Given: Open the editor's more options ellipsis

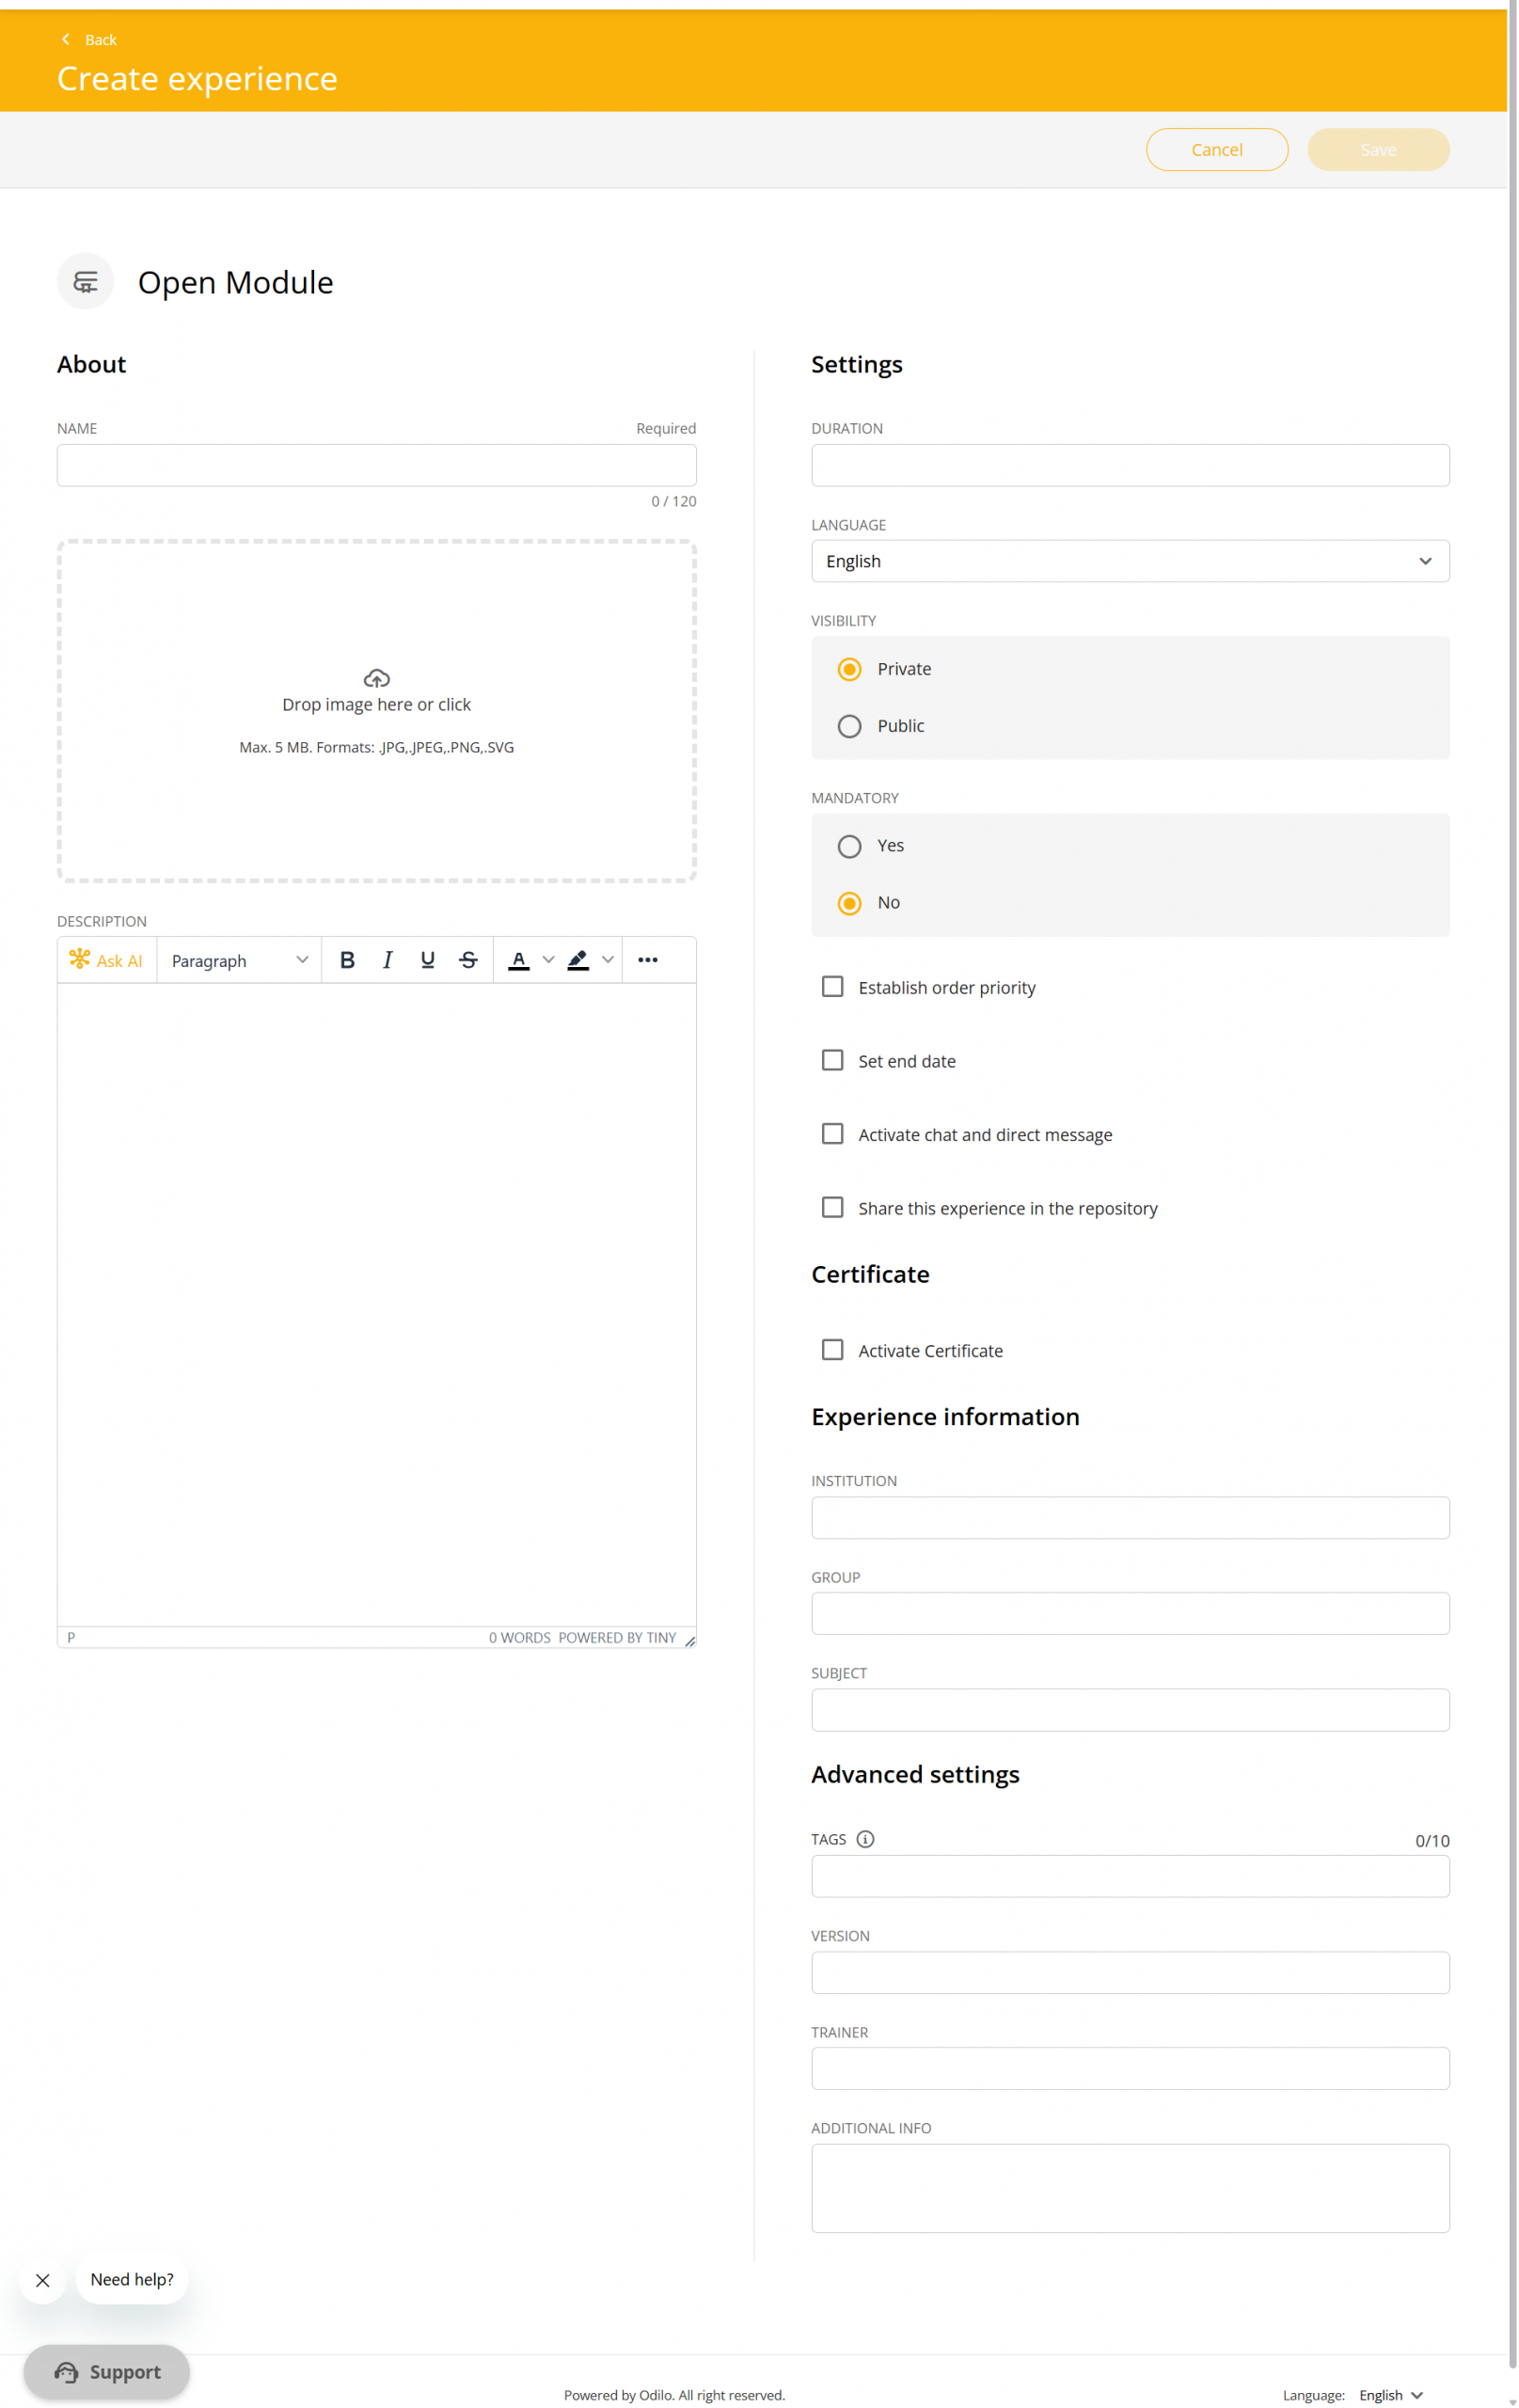Looking at the screenshot, I should click(x=647, y=960).
